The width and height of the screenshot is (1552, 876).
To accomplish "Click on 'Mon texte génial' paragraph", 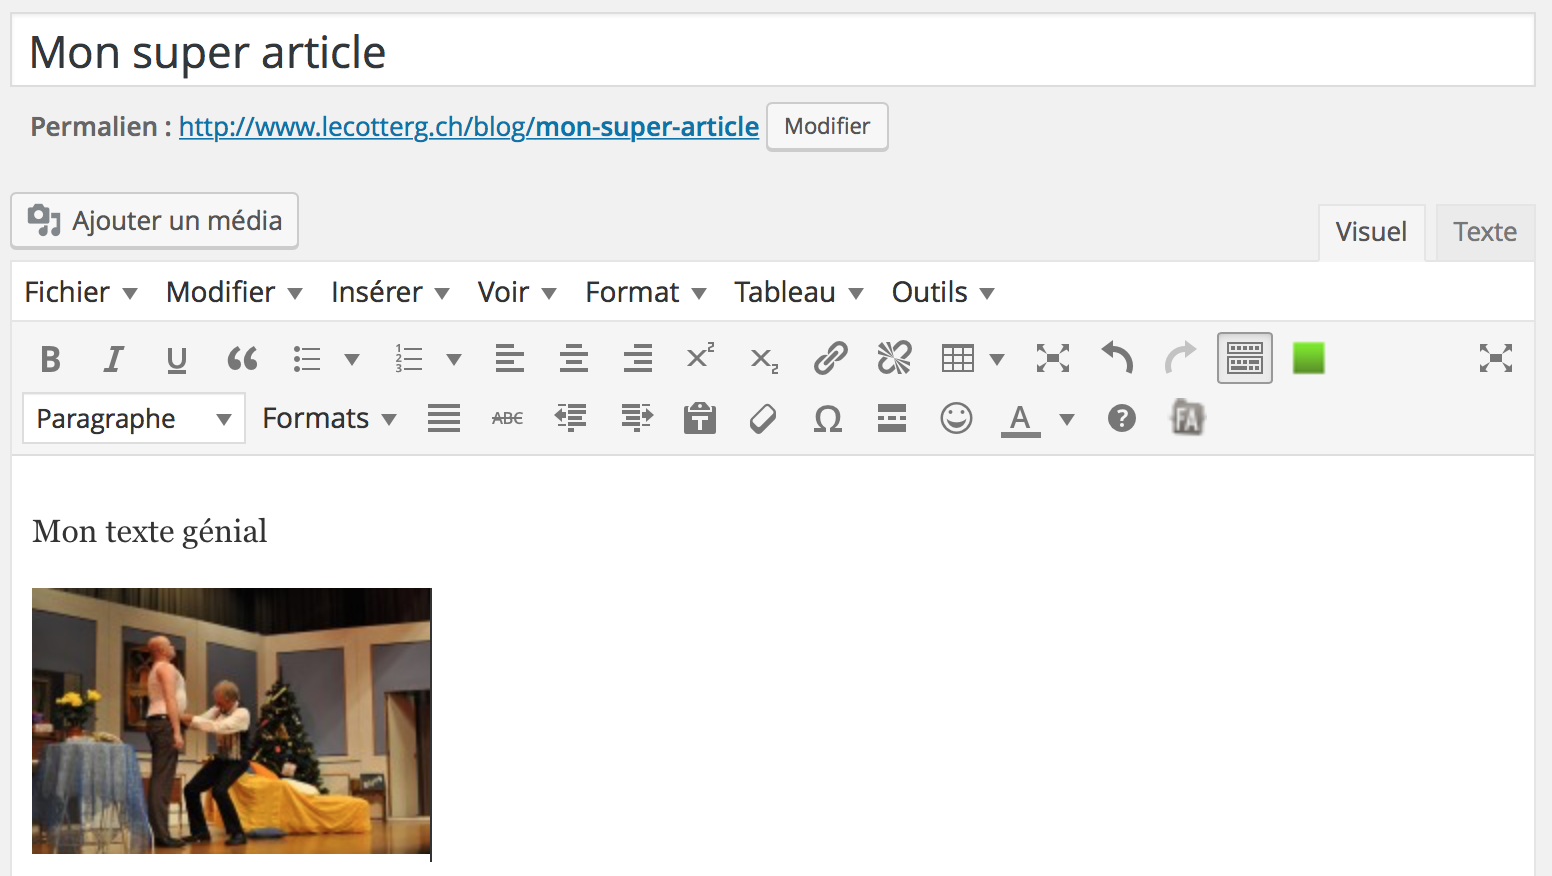I will coord(150,531).
